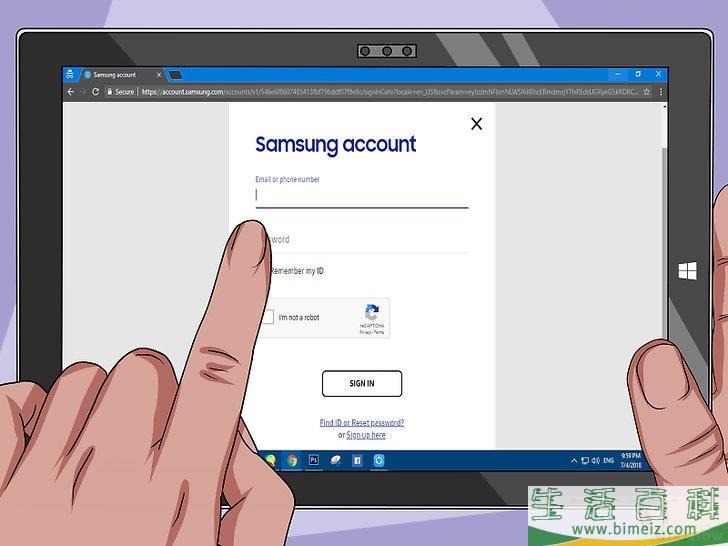The width and height of the screenshot is (728, 546).
Task: Open a new browser tab
Action: (176, 75)
